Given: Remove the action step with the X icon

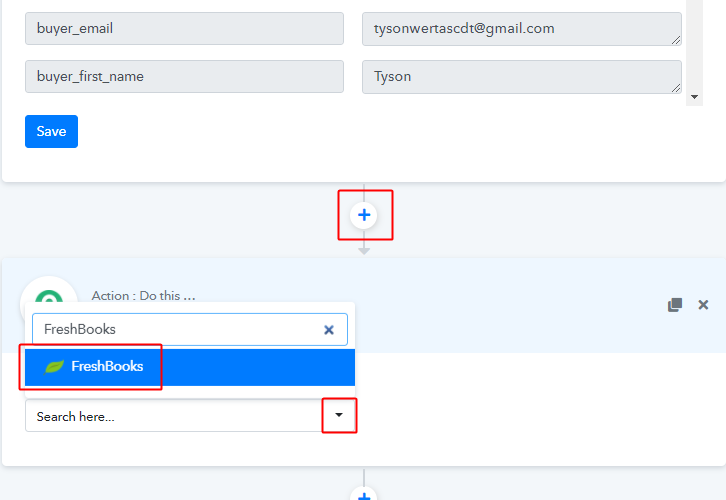Looking at the screenshot, I should coord(703,305).
